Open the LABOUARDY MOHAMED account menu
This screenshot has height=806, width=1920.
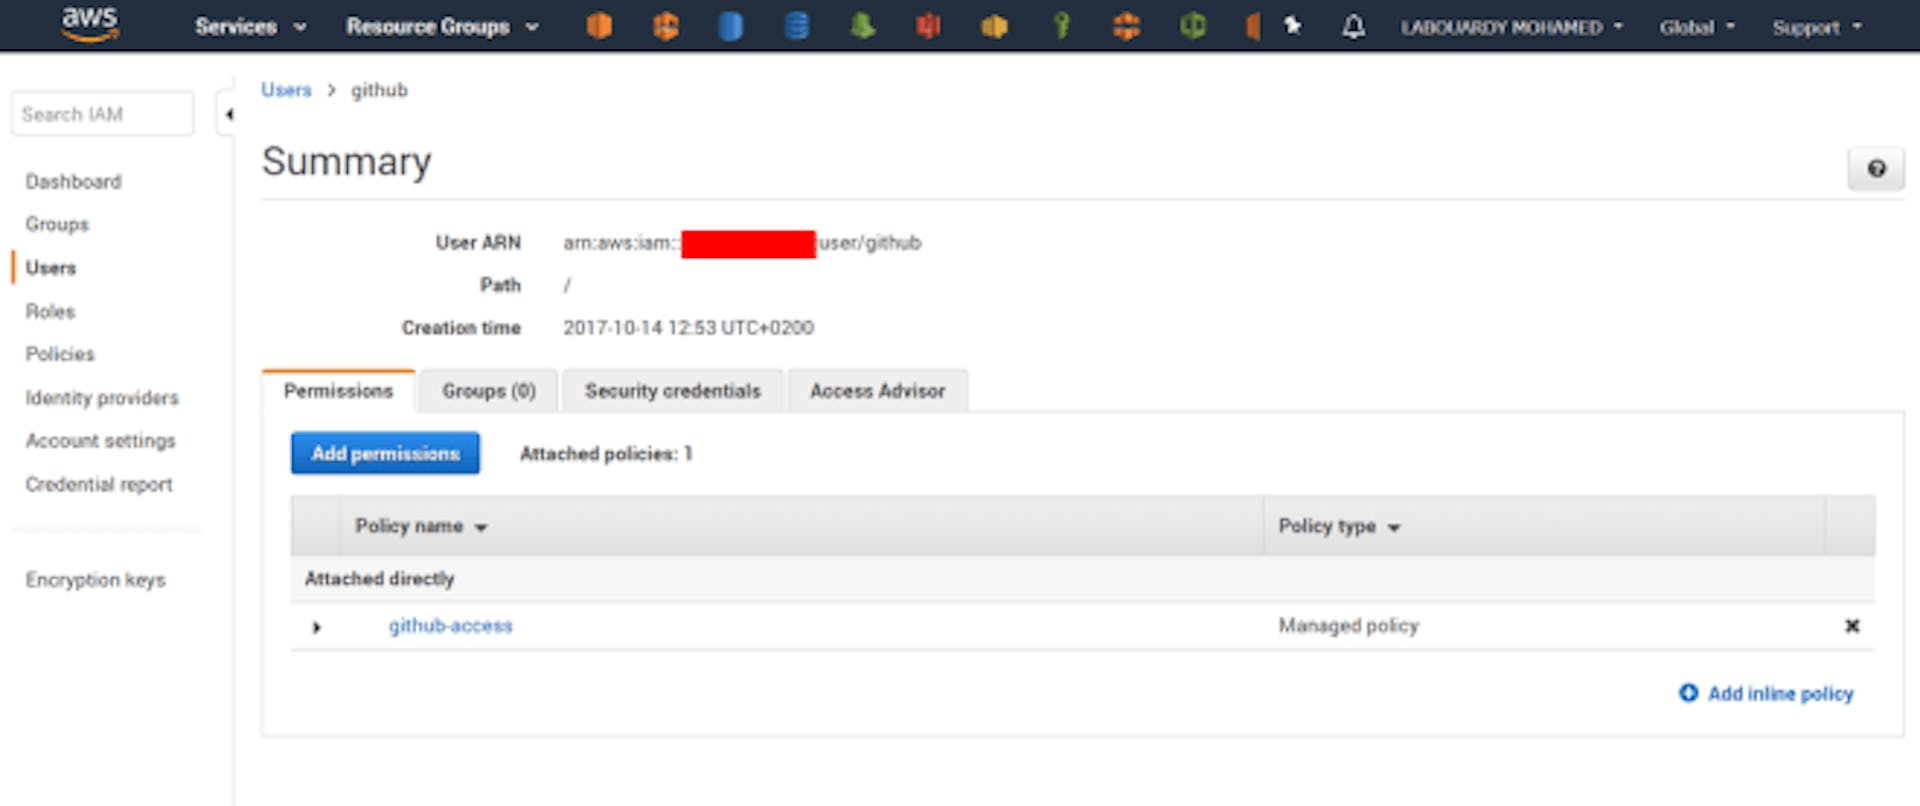(x=1511, y=27)
